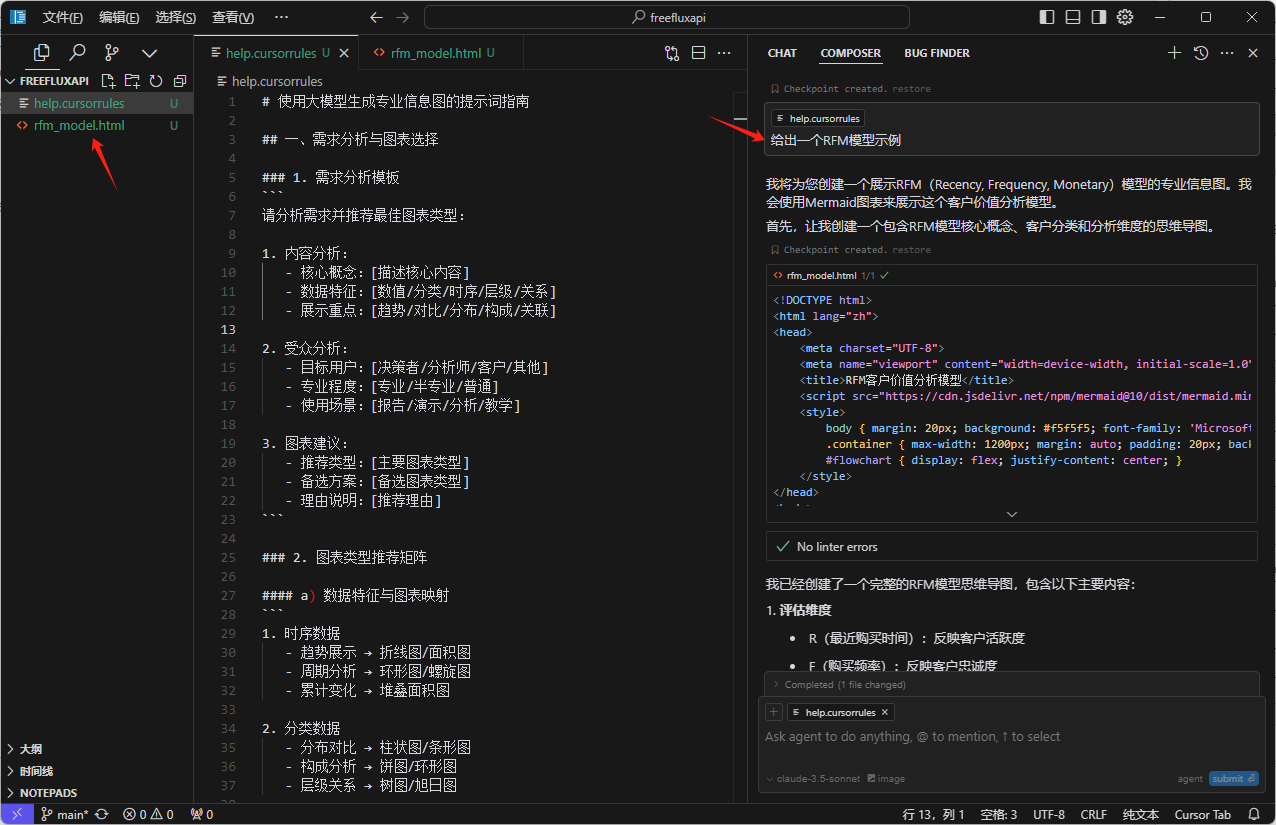The image size is (1276, 825).
Task: Open the 查看(V) menu
Action: coord(233,17)
